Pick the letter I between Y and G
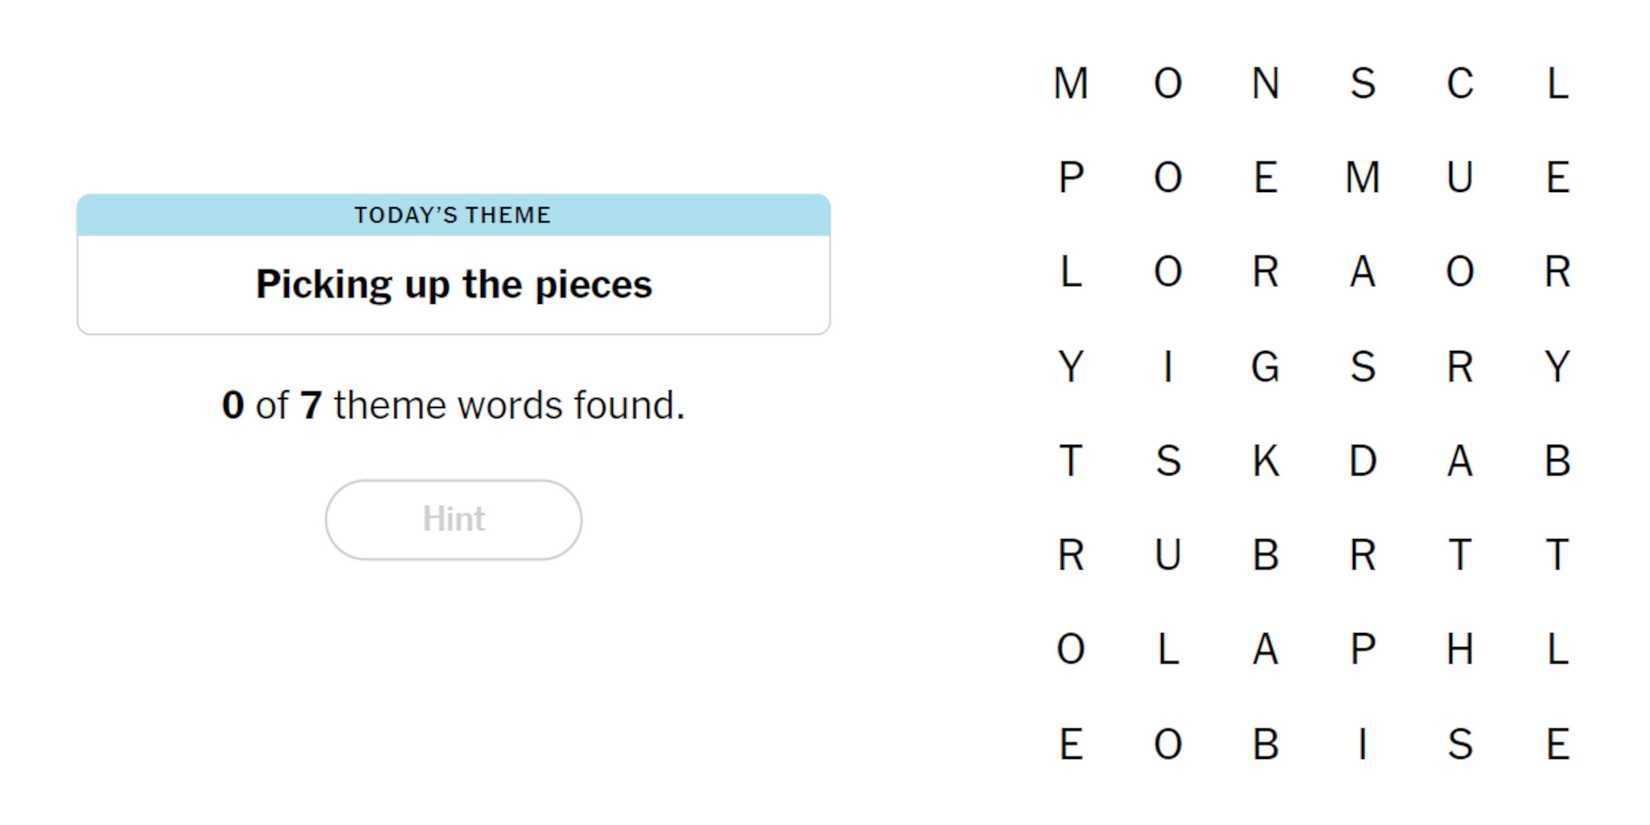Image resolution: width=1650 pixels, height=825 pixels. pos(1168,367)
